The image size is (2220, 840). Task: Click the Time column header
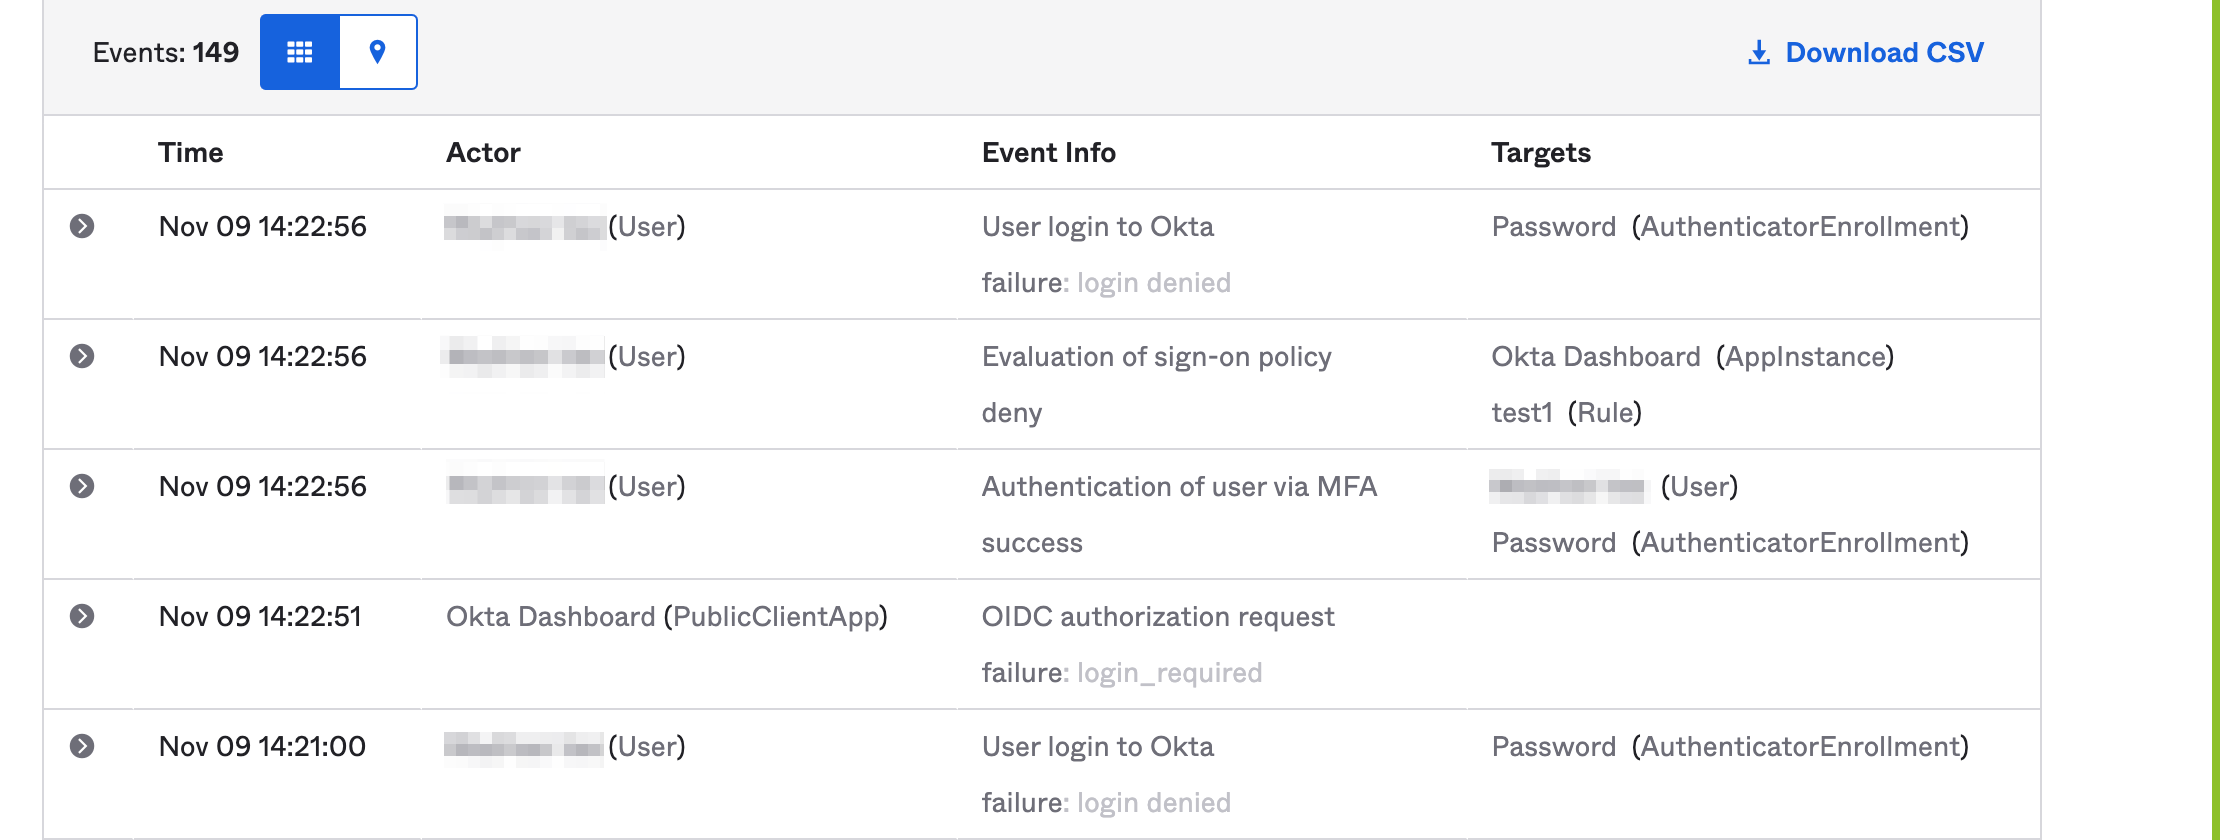[x=190, y=153]
